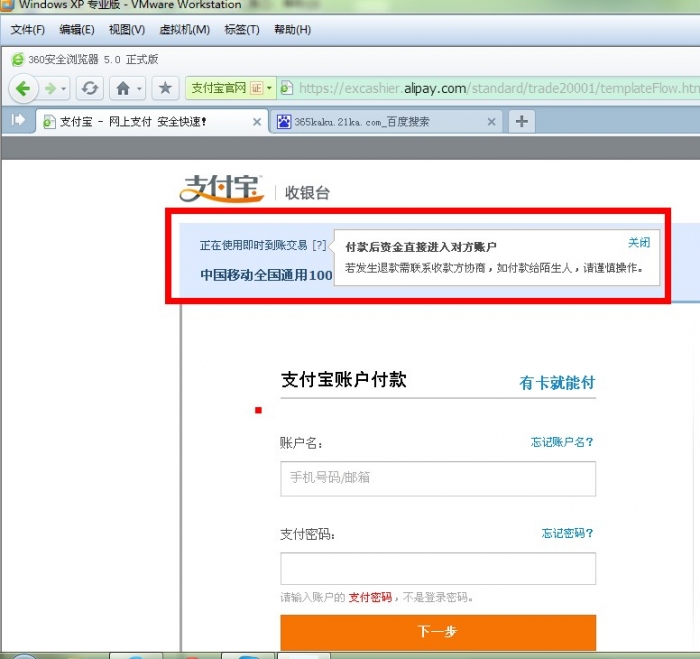Click the 忘记账户名? link
Screen dimensions: 700x659
[x=562, y=442]
